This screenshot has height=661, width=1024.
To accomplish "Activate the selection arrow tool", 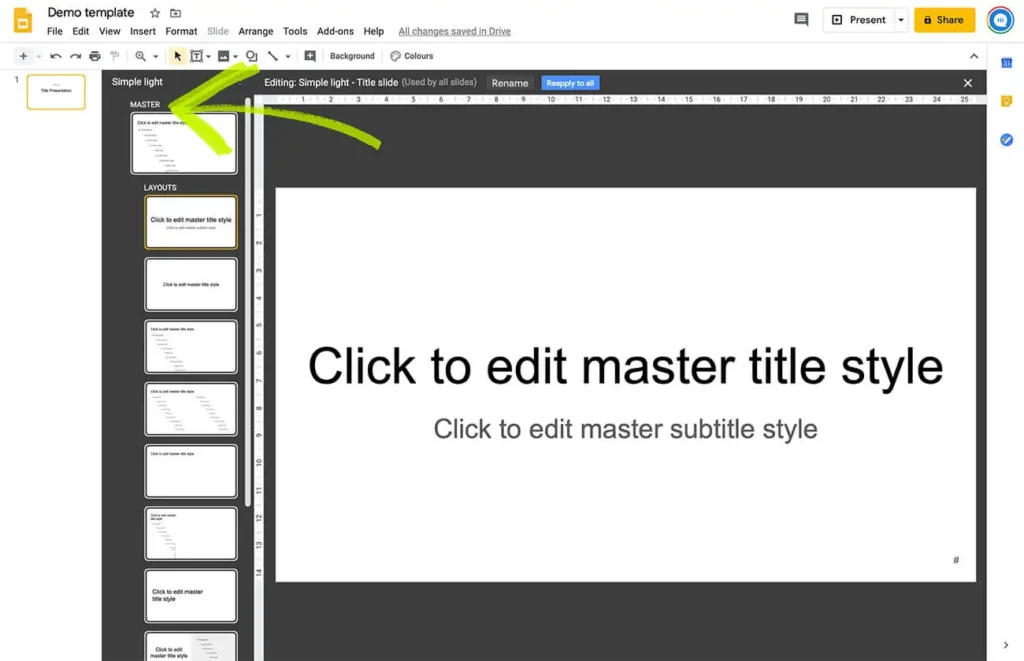I will [178, 56].
